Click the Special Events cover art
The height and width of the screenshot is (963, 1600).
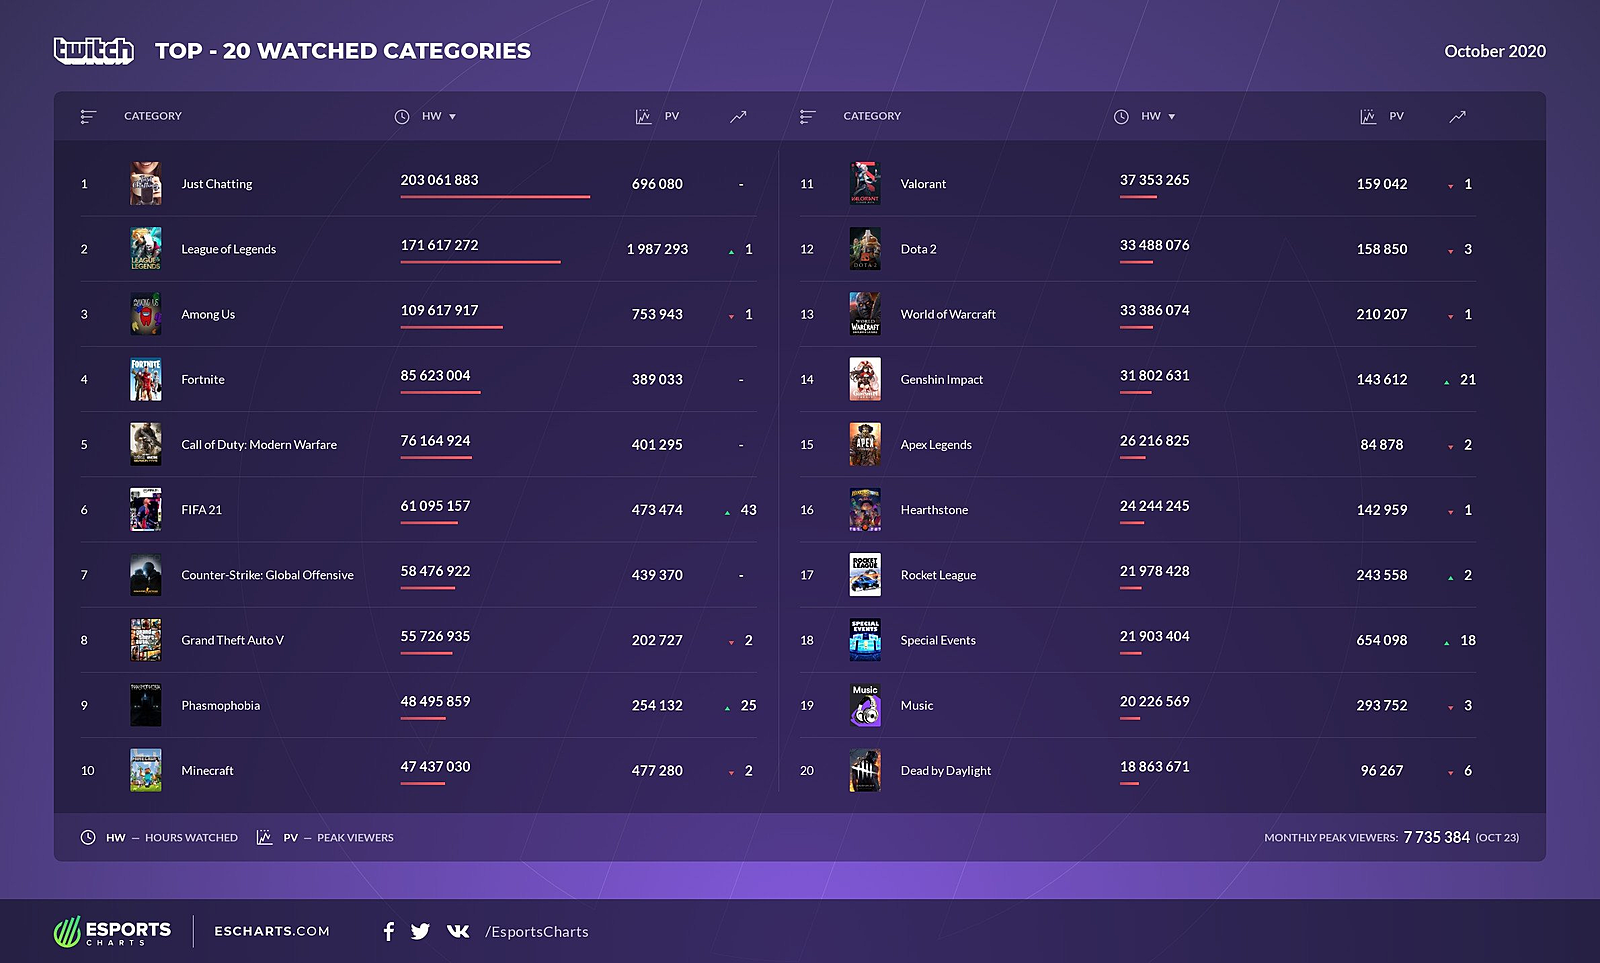[x=865, y=640]
